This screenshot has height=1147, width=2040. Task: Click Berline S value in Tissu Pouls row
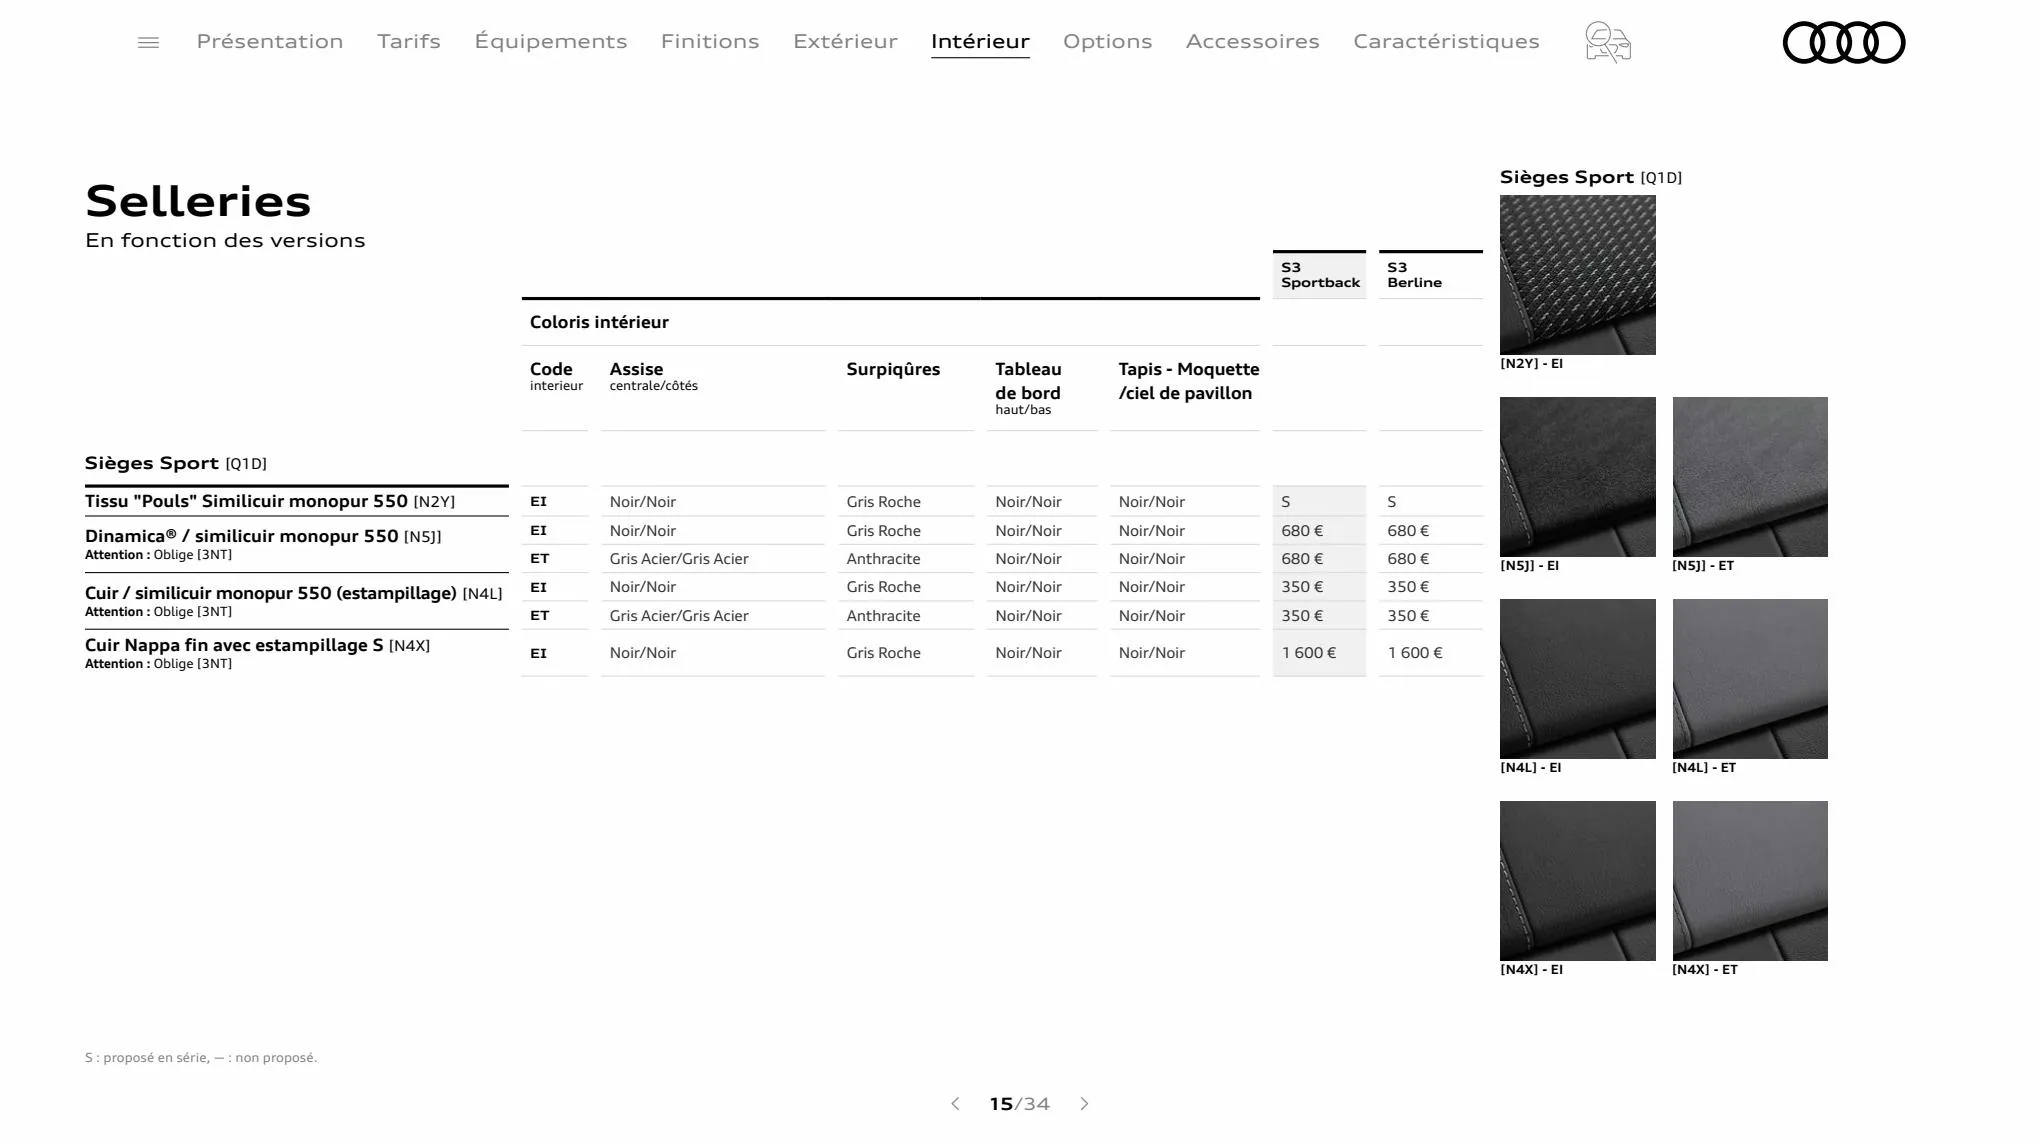click(x=1392, y=502)
